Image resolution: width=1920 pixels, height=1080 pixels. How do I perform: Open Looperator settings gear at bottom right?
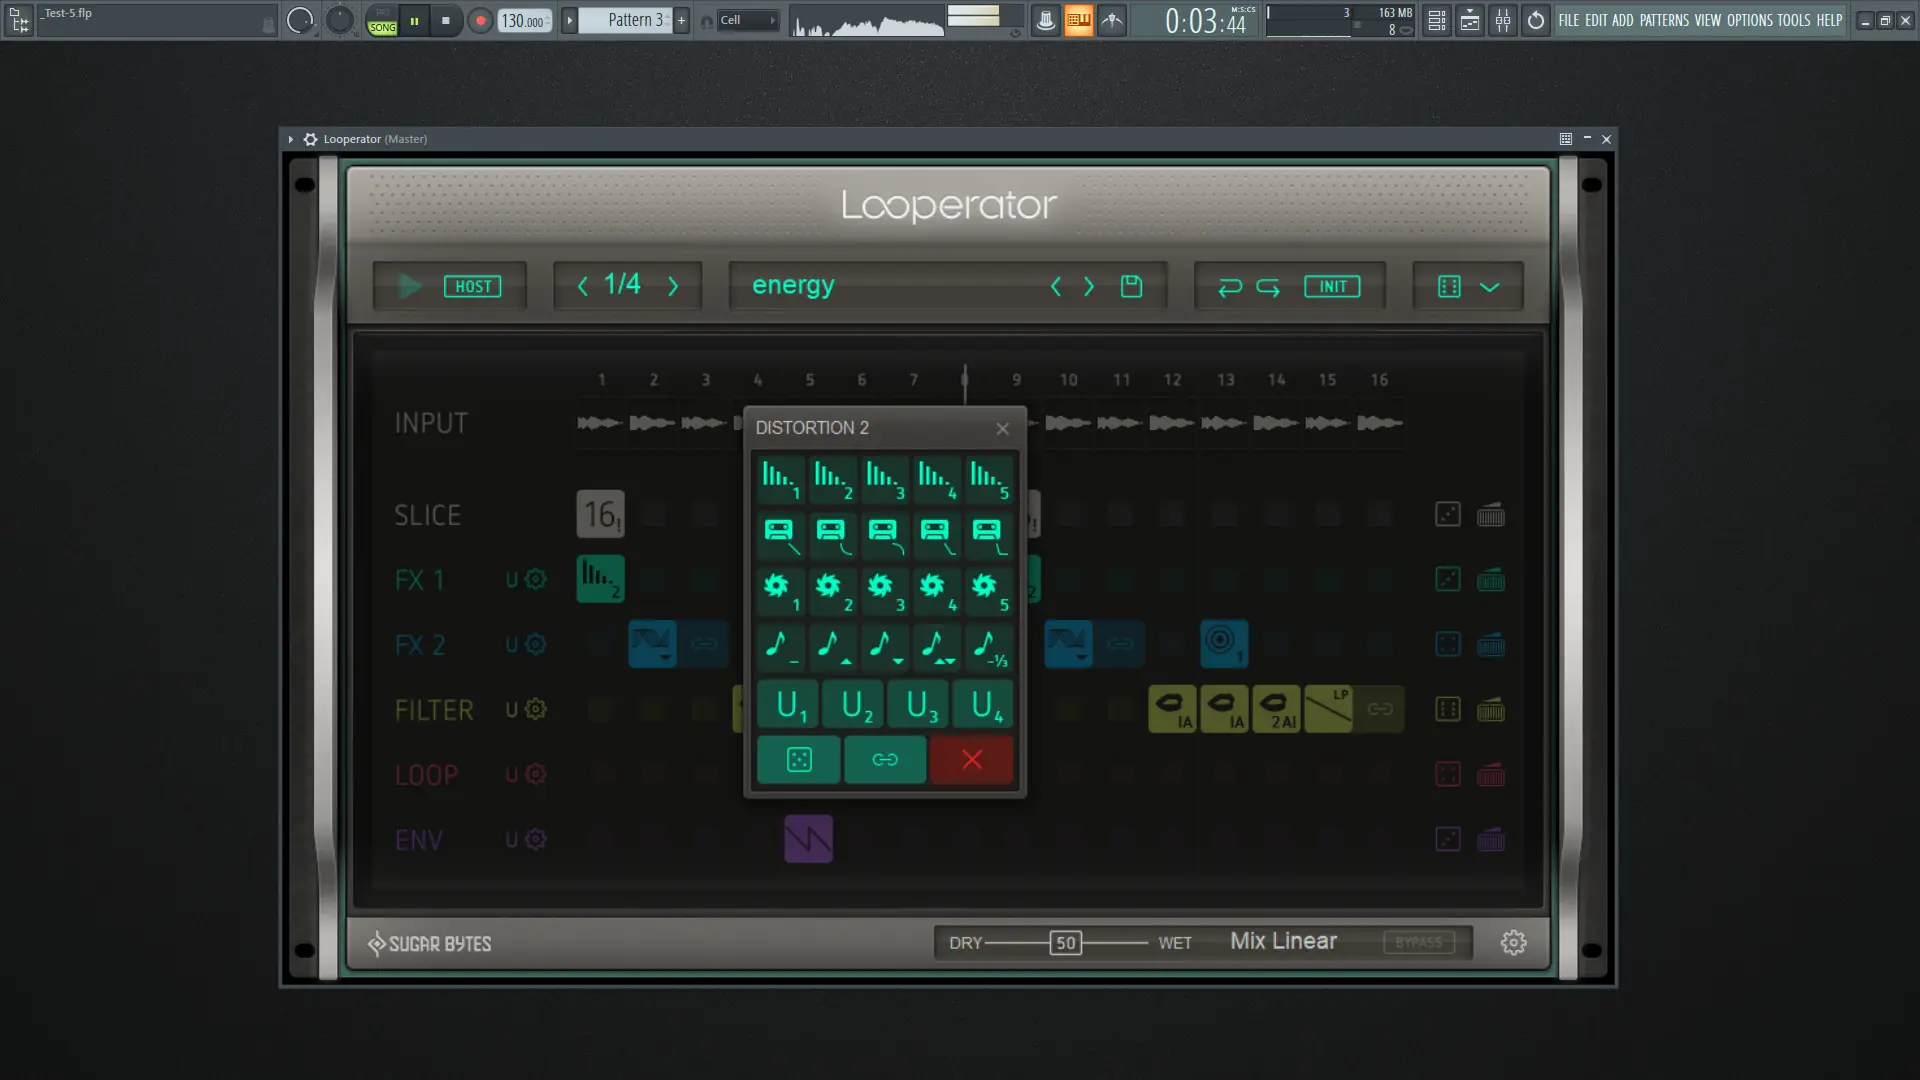coord(1513,943)
